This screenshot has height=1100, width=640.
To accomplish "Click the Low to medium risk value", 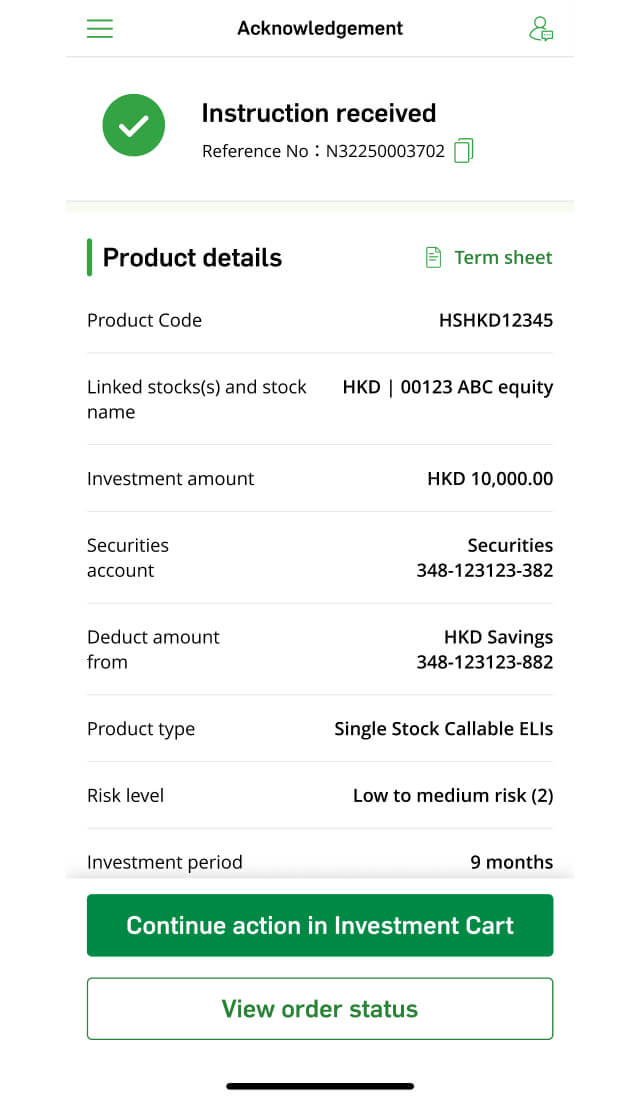I will point(453,796).
